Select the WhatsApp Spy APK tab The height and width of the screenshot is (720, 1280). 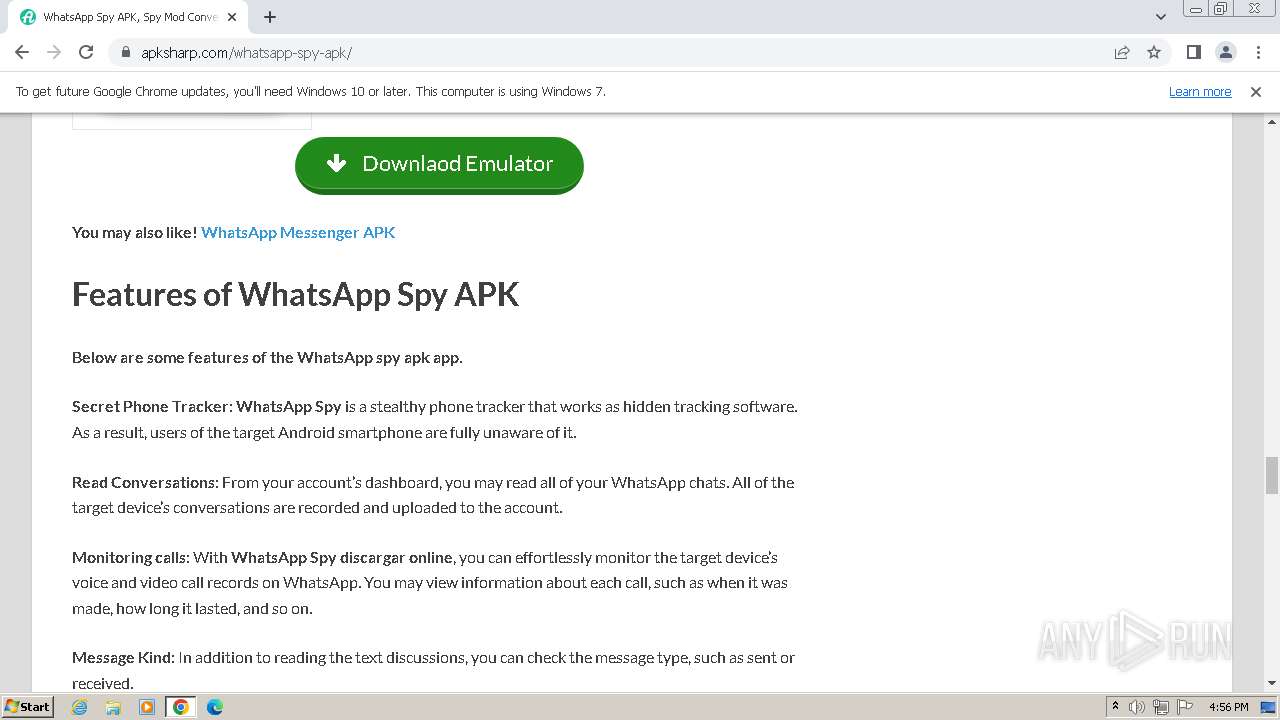pyautogui.click(x=130, y=17)
